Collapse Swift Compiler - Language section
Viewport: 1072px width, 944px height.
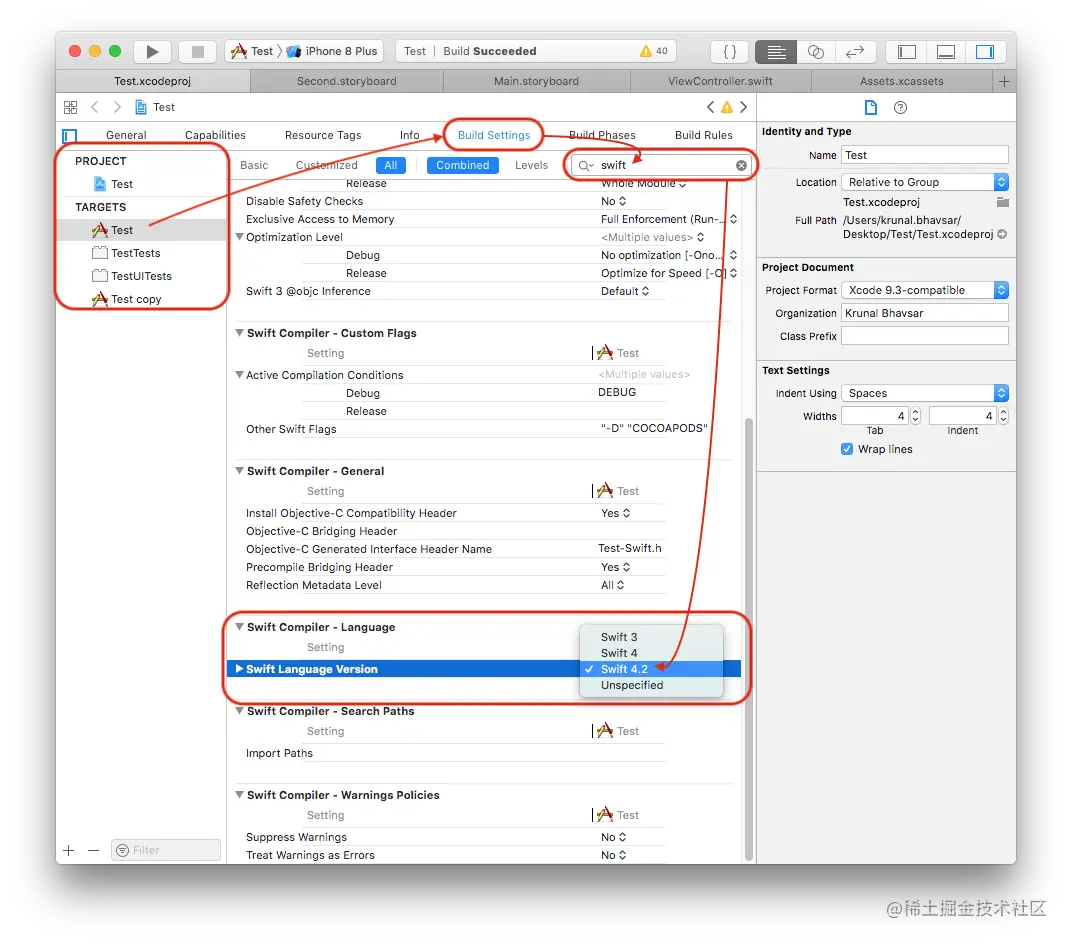(239, 627)
